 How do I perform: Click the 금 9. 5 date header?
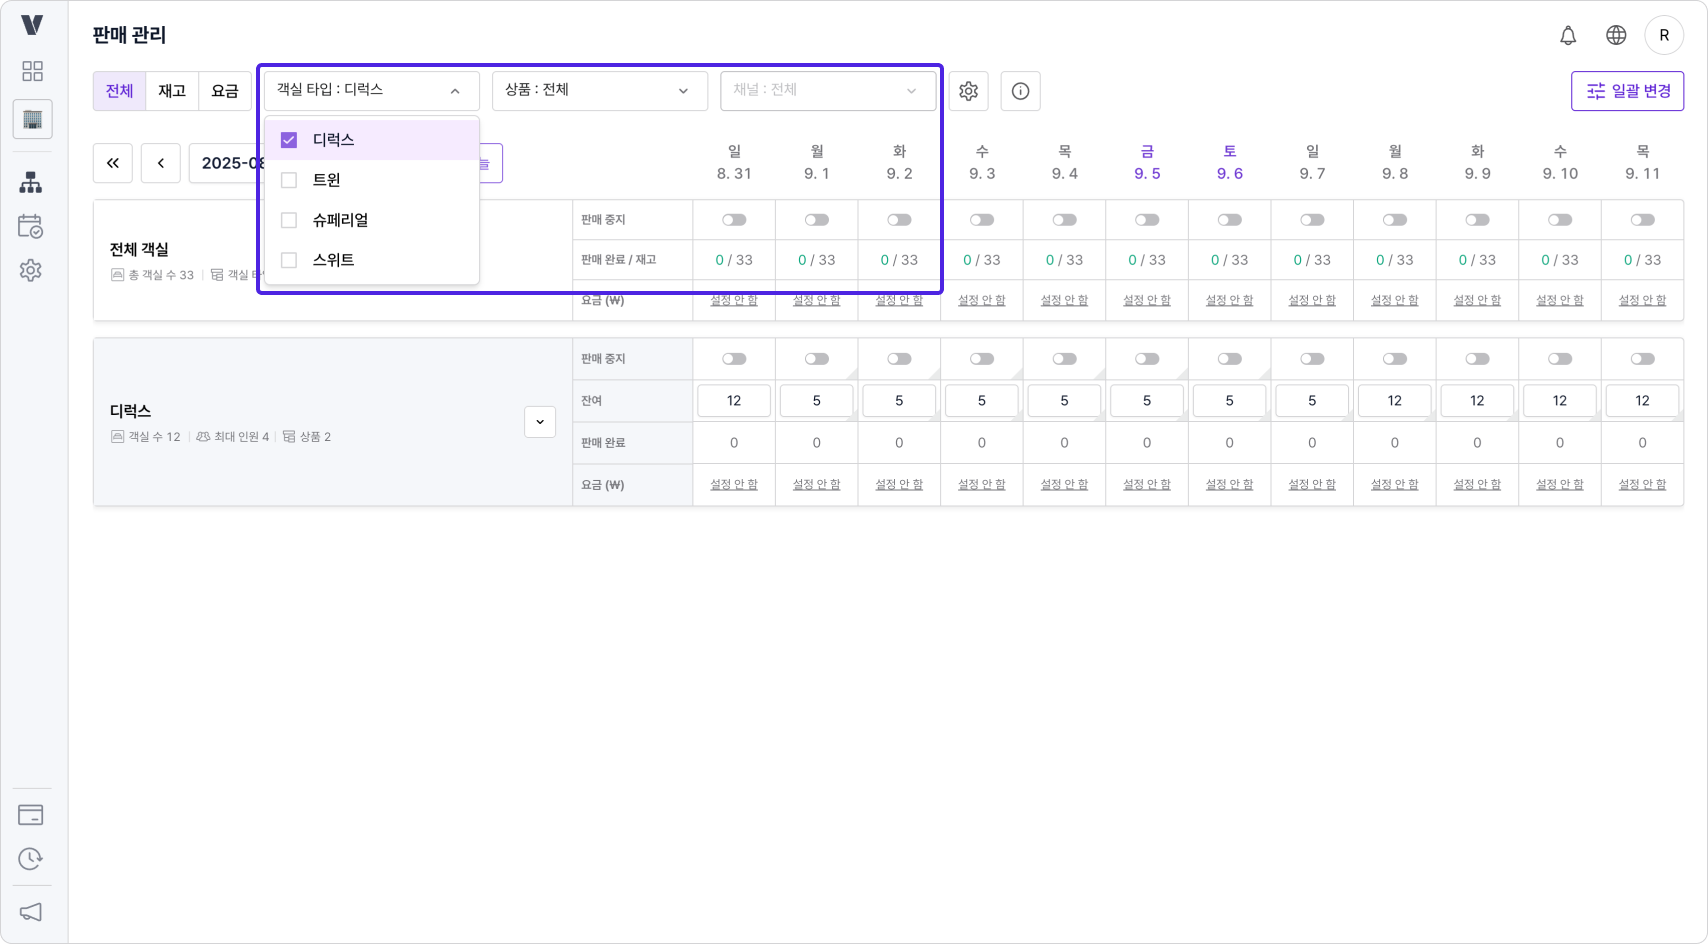pos(1147,162)
